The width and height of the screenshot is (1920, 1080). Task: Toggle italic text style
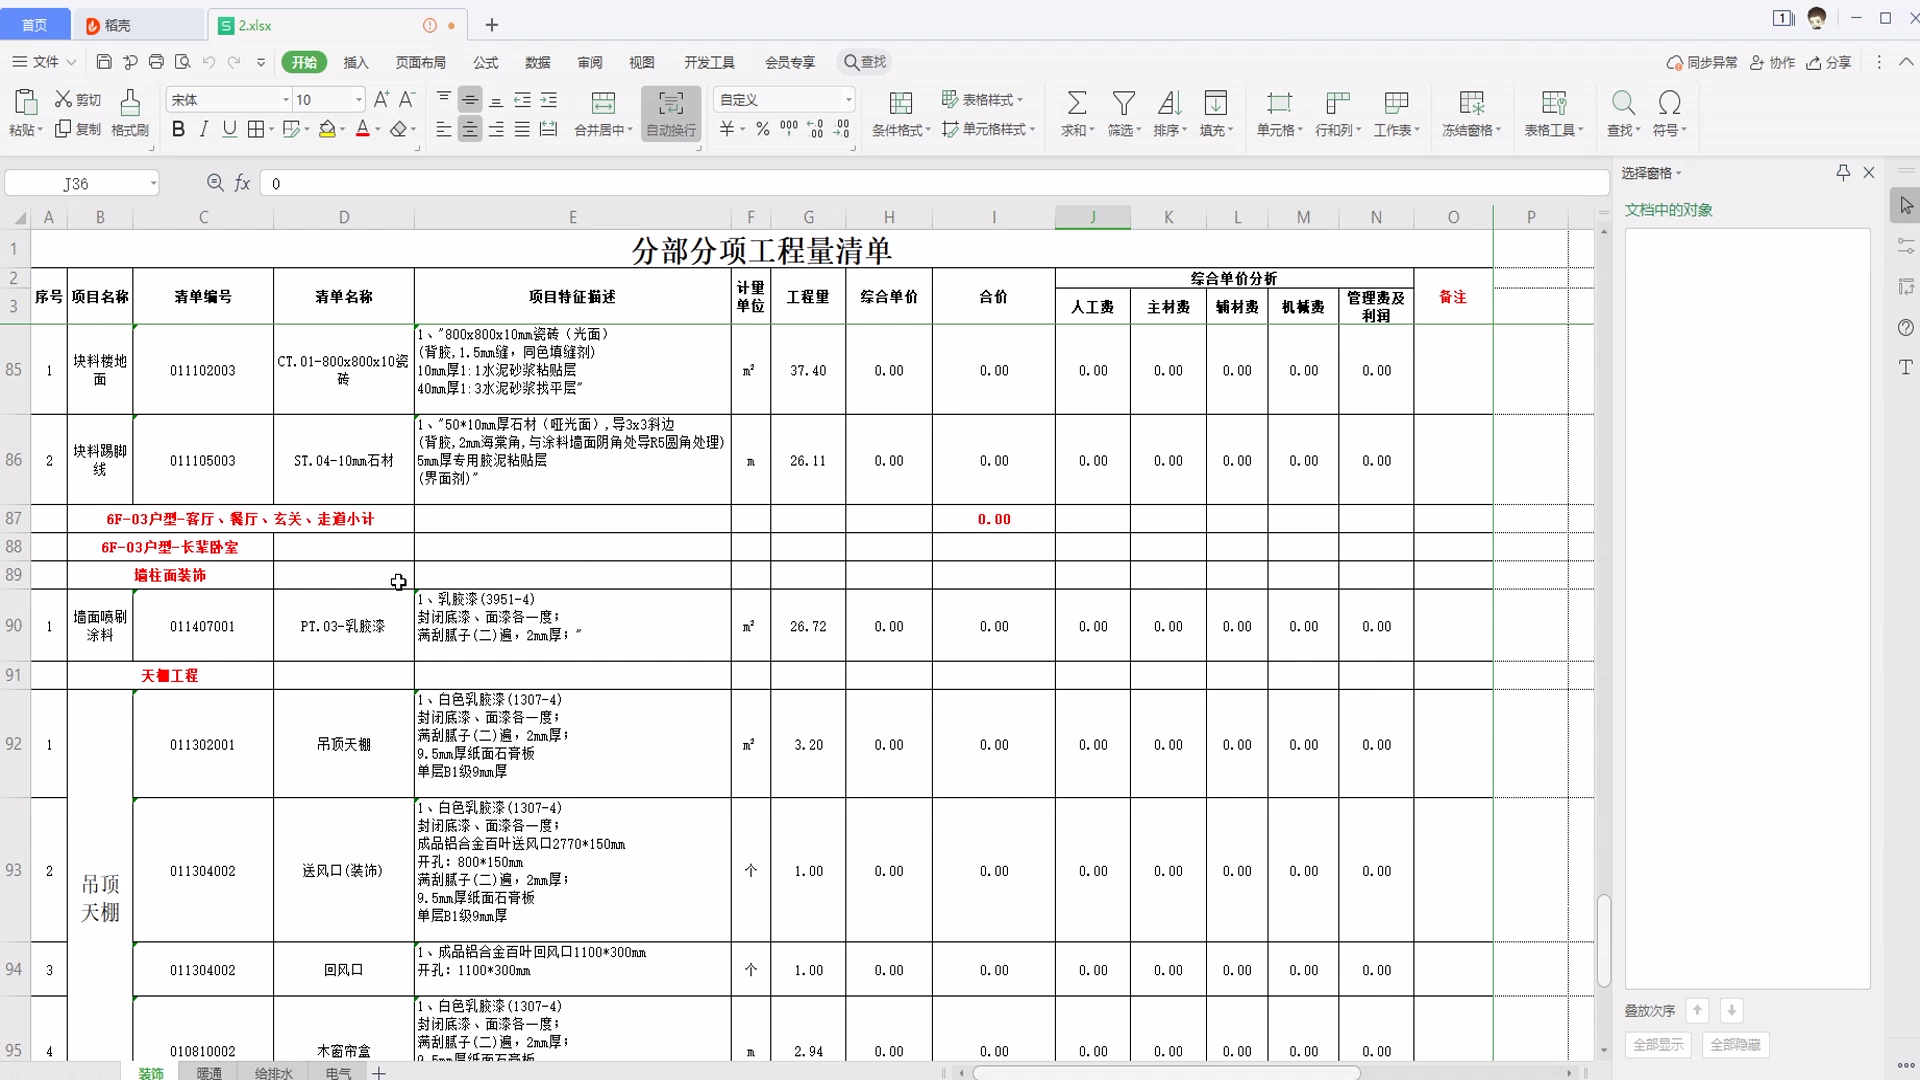(x=204, y=129)
